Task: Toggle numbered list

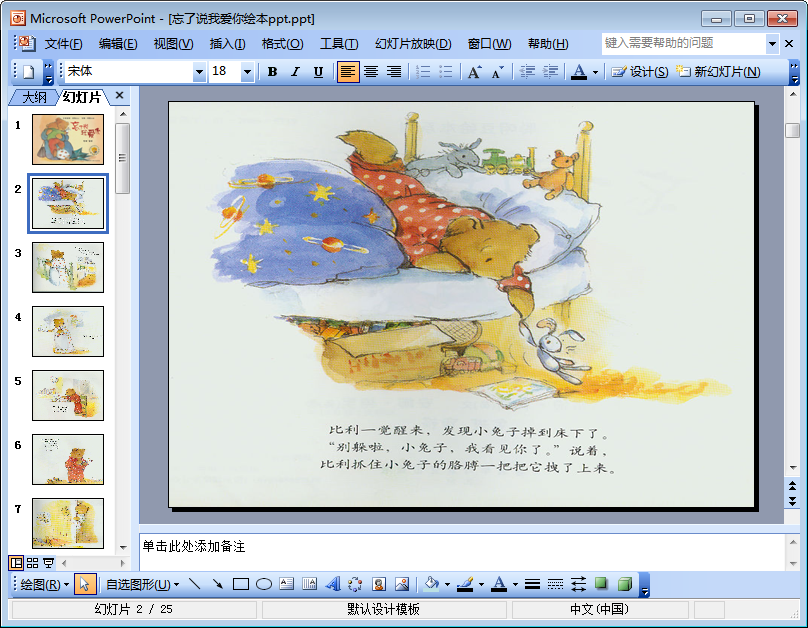Action: pyautogui.click(x=423, y=72)
